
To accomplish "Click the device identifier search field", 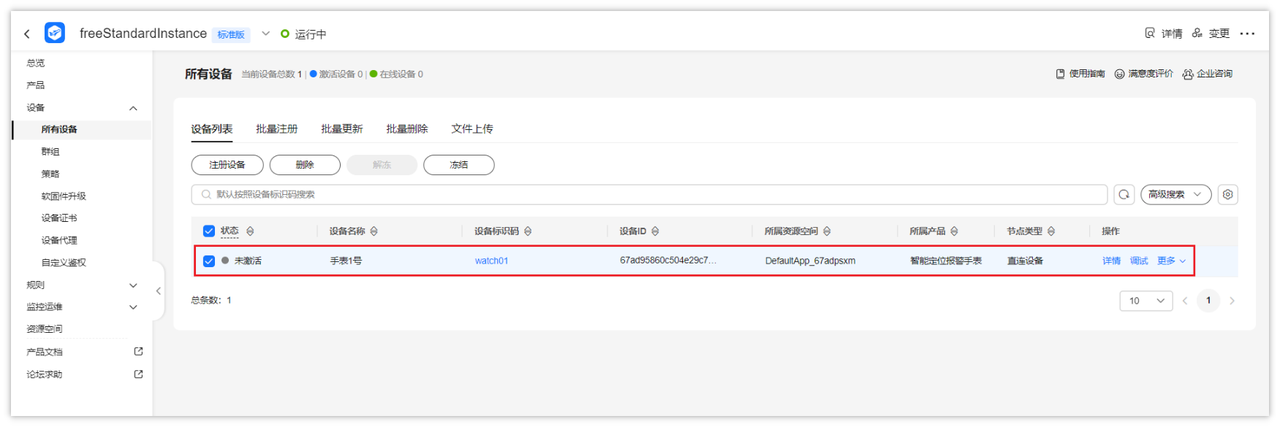I will 649,194.
